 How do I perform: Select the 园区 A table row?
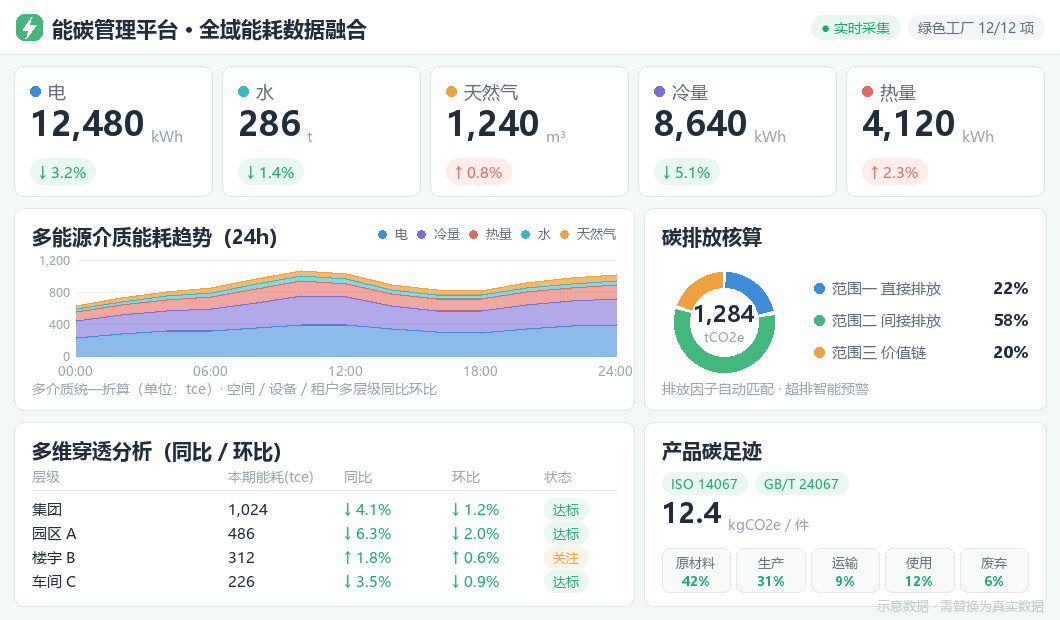pos(324,534)
